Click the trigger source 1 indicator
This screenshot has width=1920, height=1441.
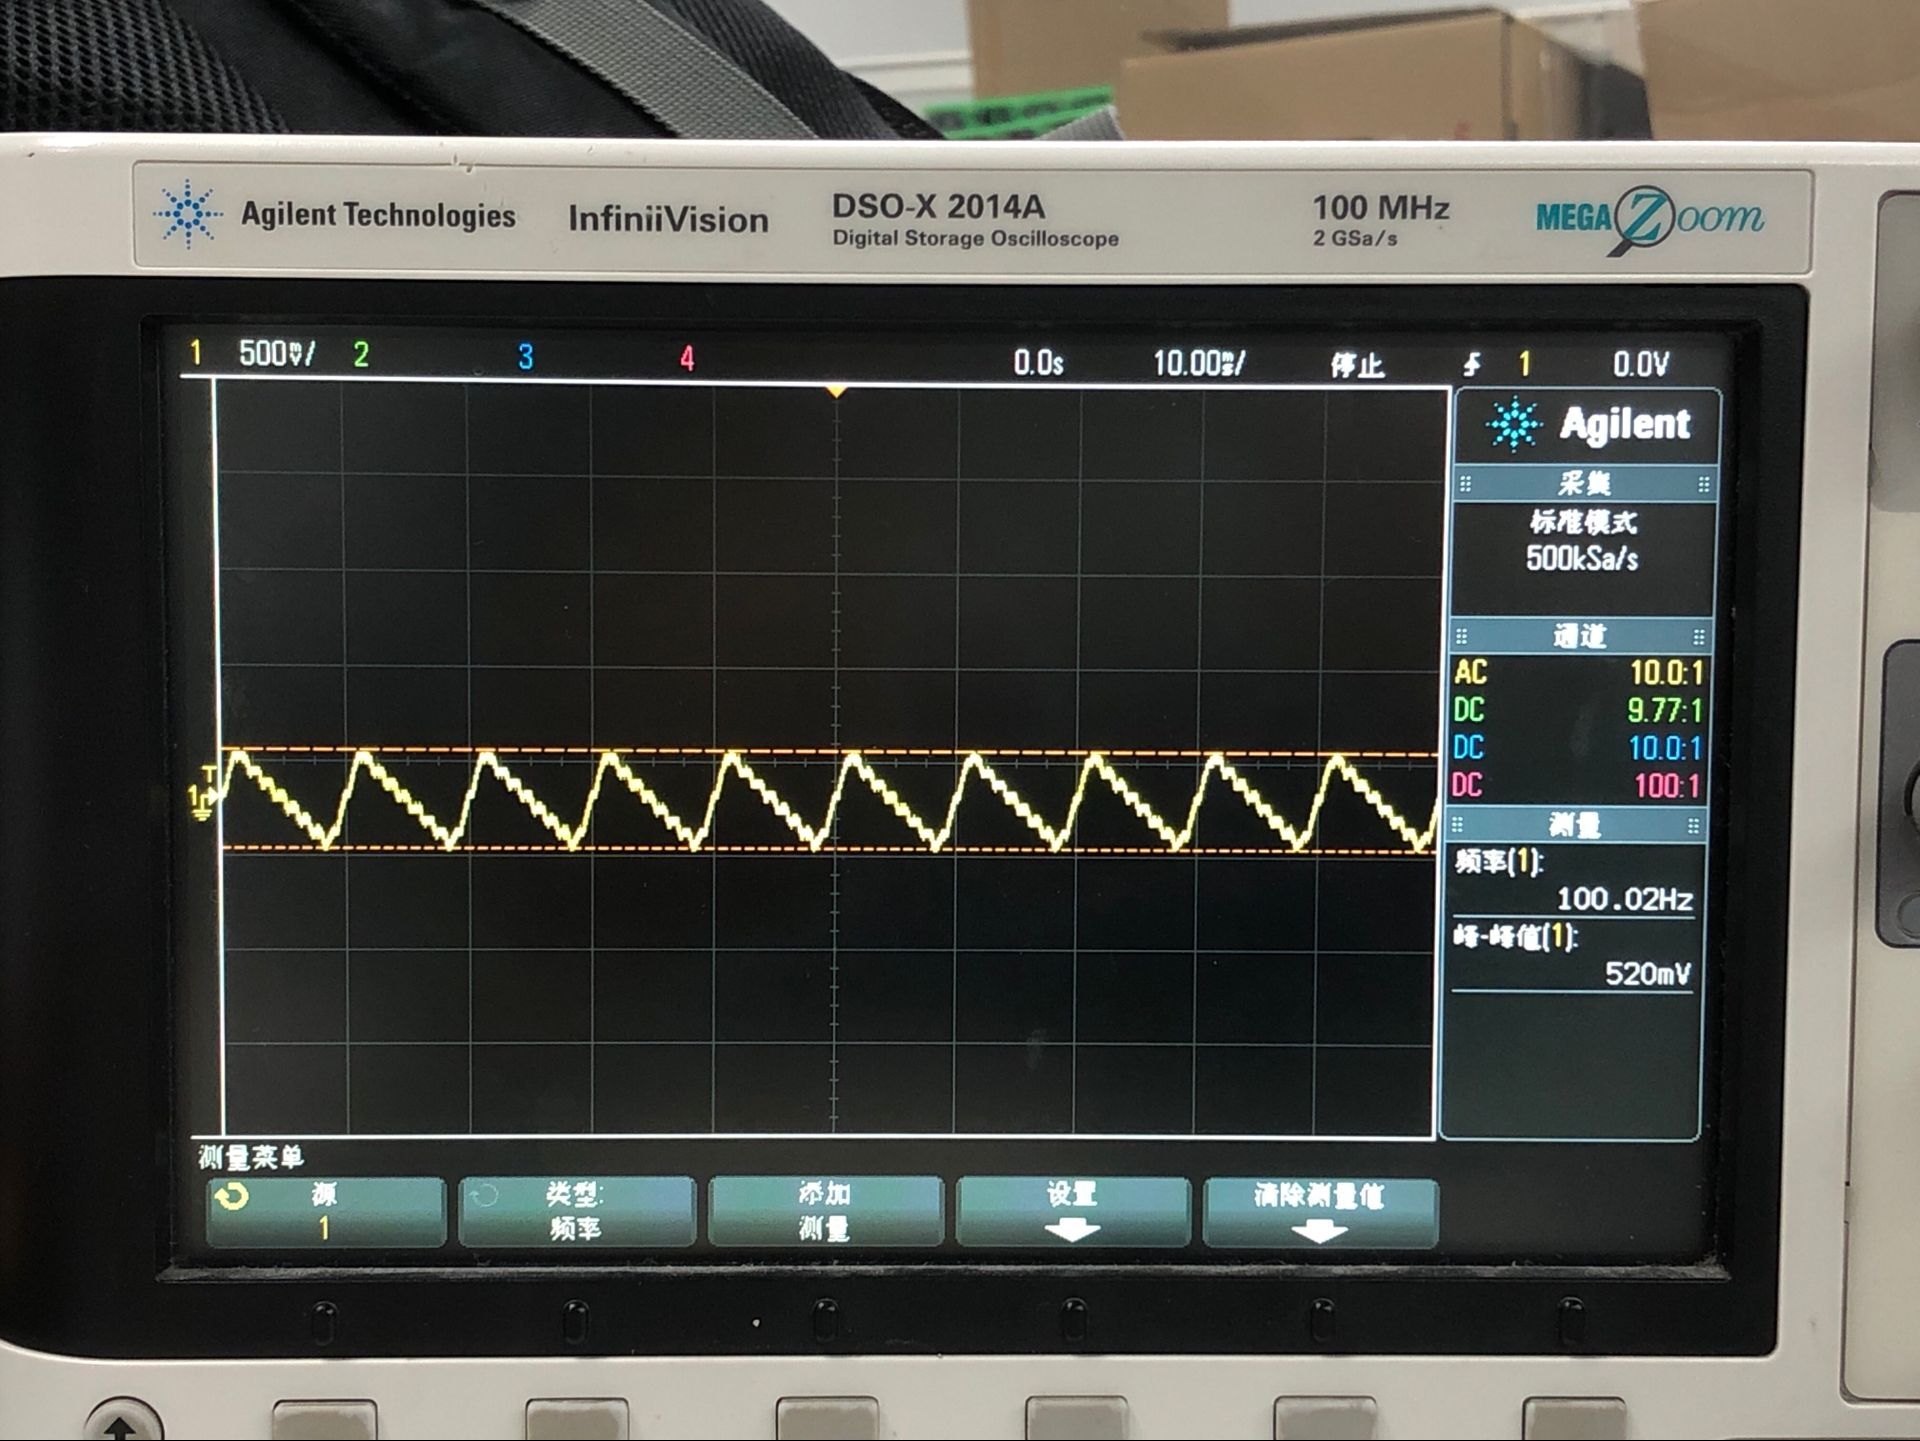pyautogui.click(x=1524, y=364)
